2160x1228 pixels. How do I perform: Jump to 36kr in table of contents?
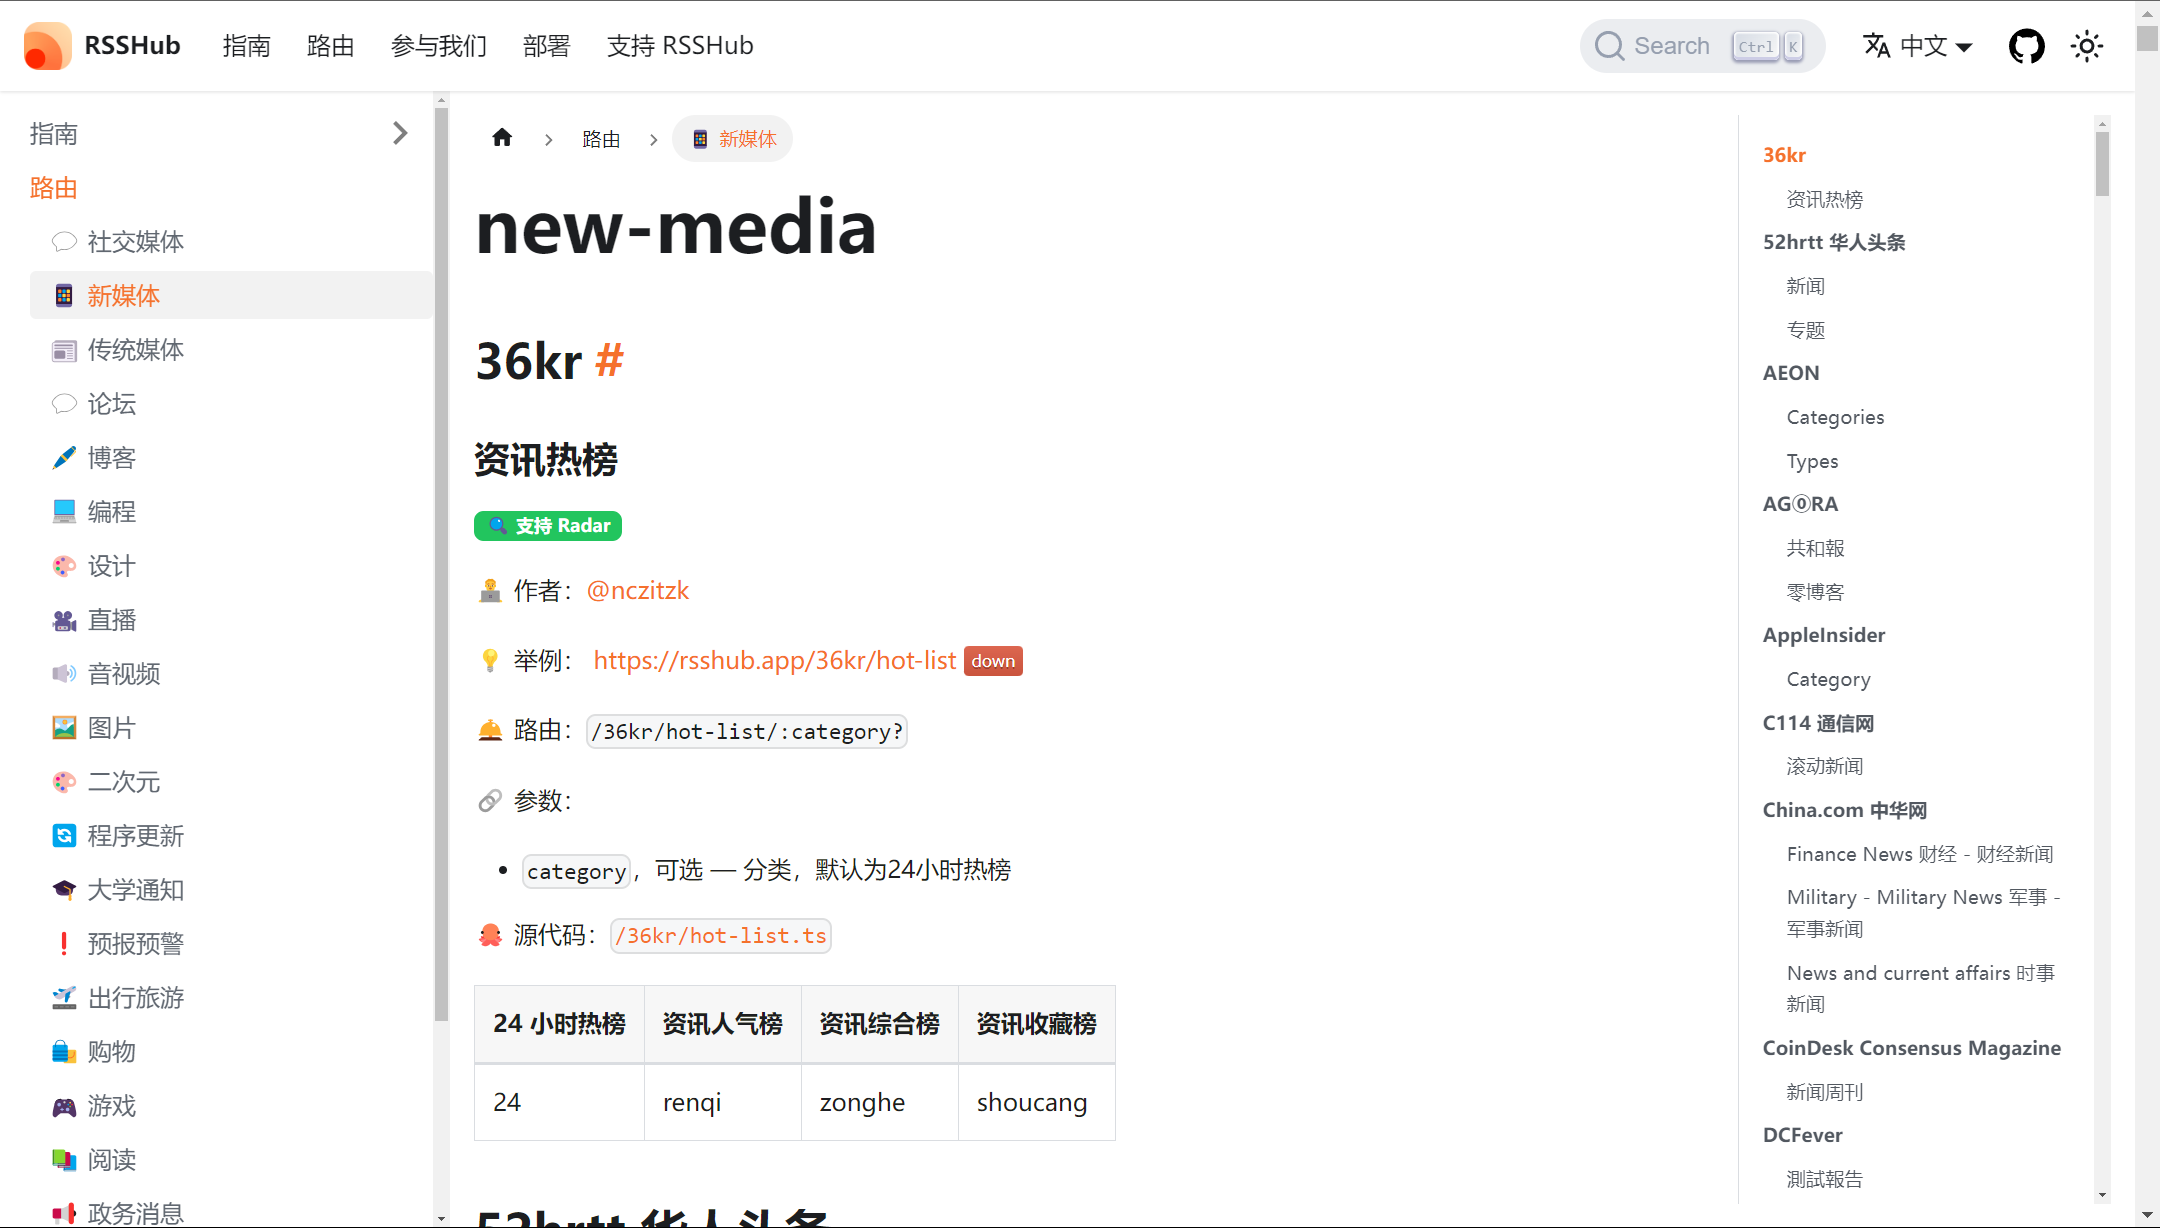coord(1784,155)
